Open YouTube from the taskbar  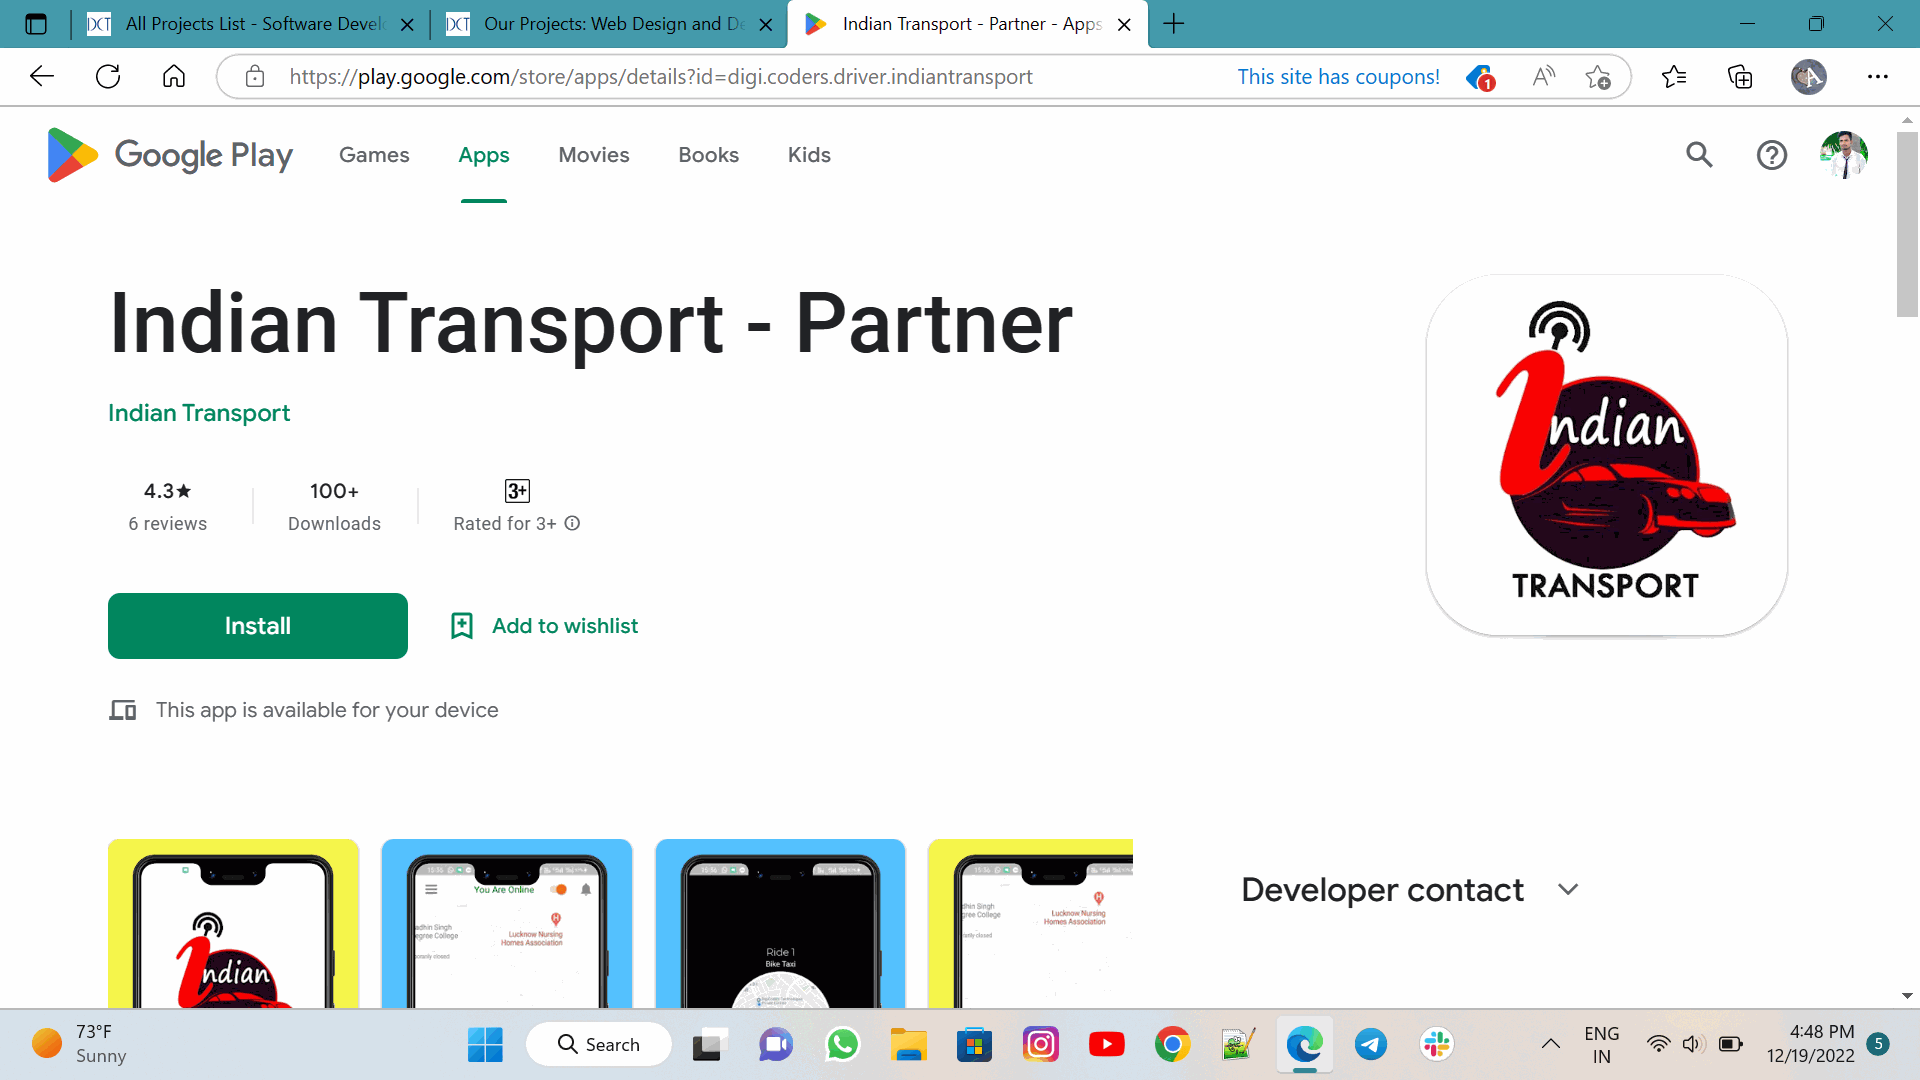[1106, 1045]
